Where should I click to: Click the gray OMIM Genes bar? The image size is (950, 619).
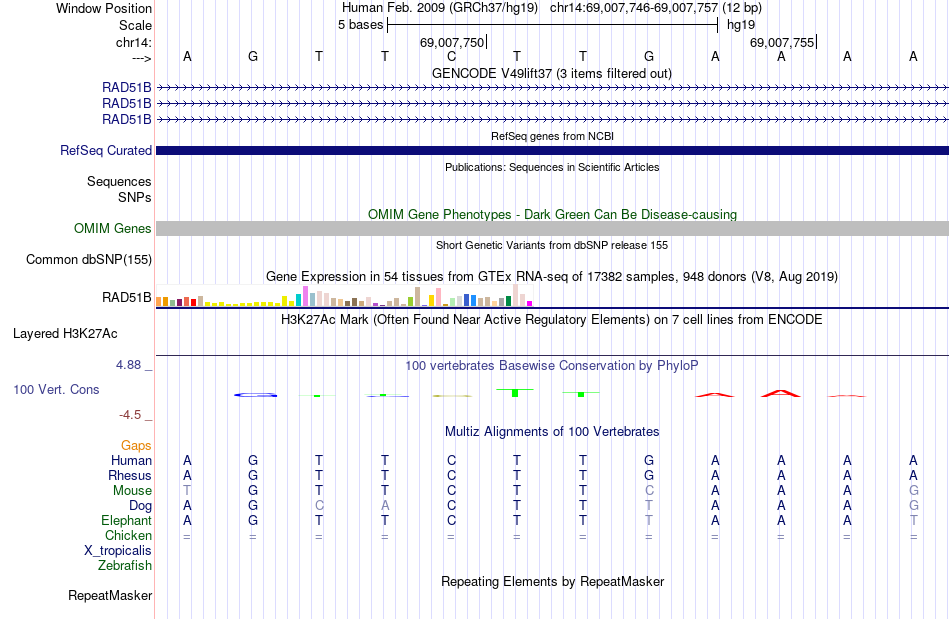coord(552,228)
